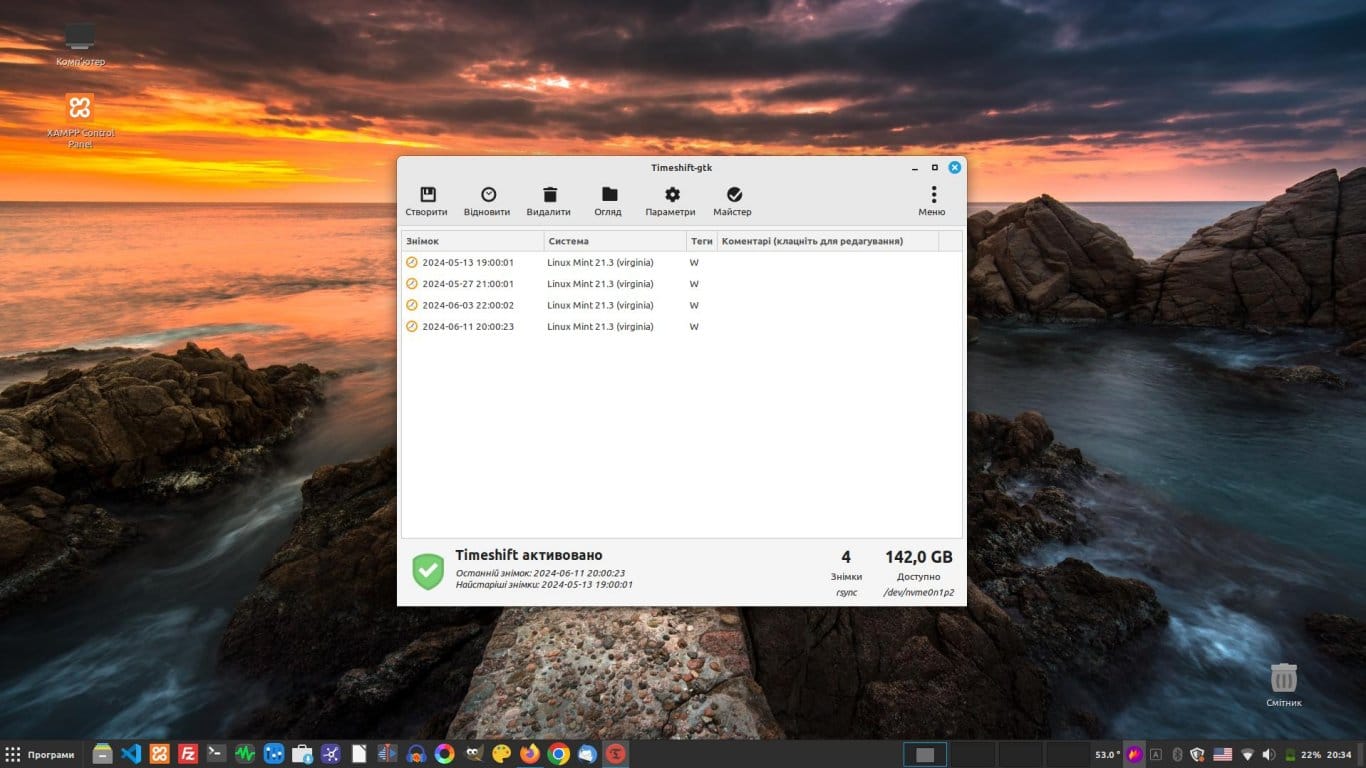Image resolution: width=1366 pixels, height=768 pixels.
Task: Open FileZilla from the taskbar
Action: (x=187, y=754)
